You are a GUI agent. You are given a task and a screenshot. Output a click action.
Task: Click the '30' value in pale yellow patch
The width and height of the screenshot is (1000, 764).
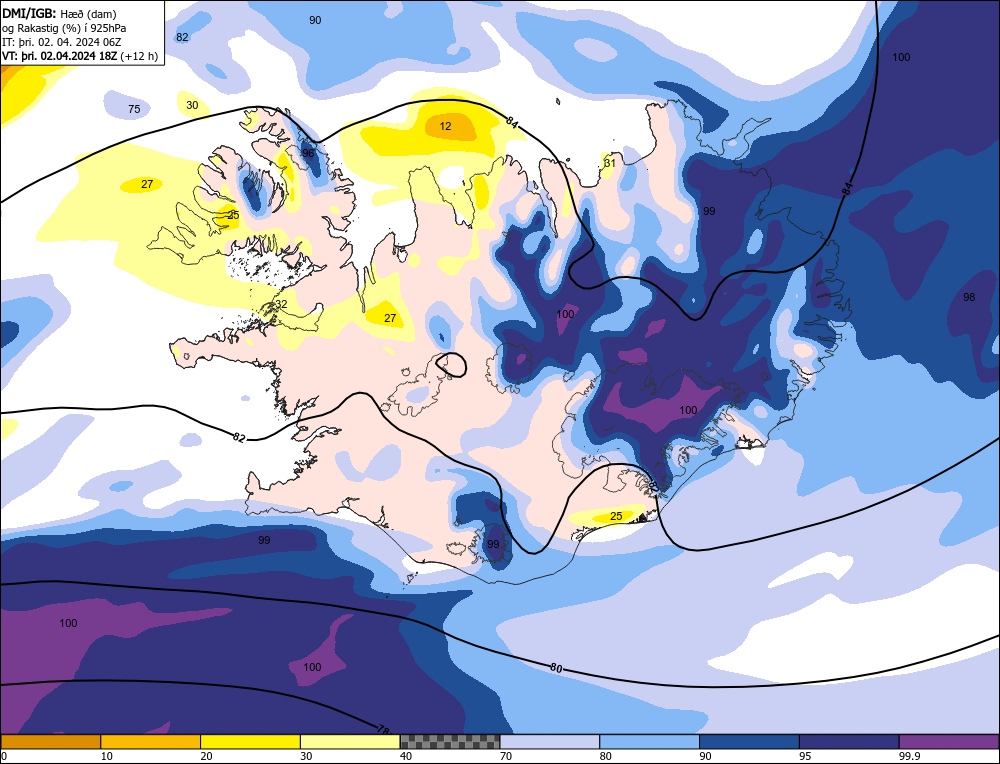pyautogui.click(x=192, y=105)
